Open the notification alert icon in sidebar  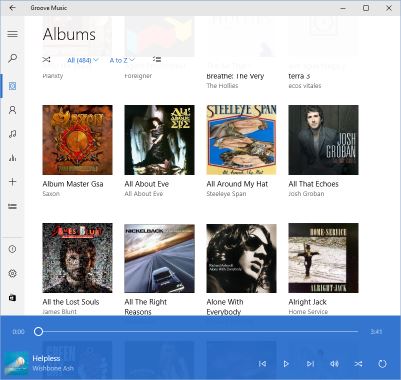[13, 249]
